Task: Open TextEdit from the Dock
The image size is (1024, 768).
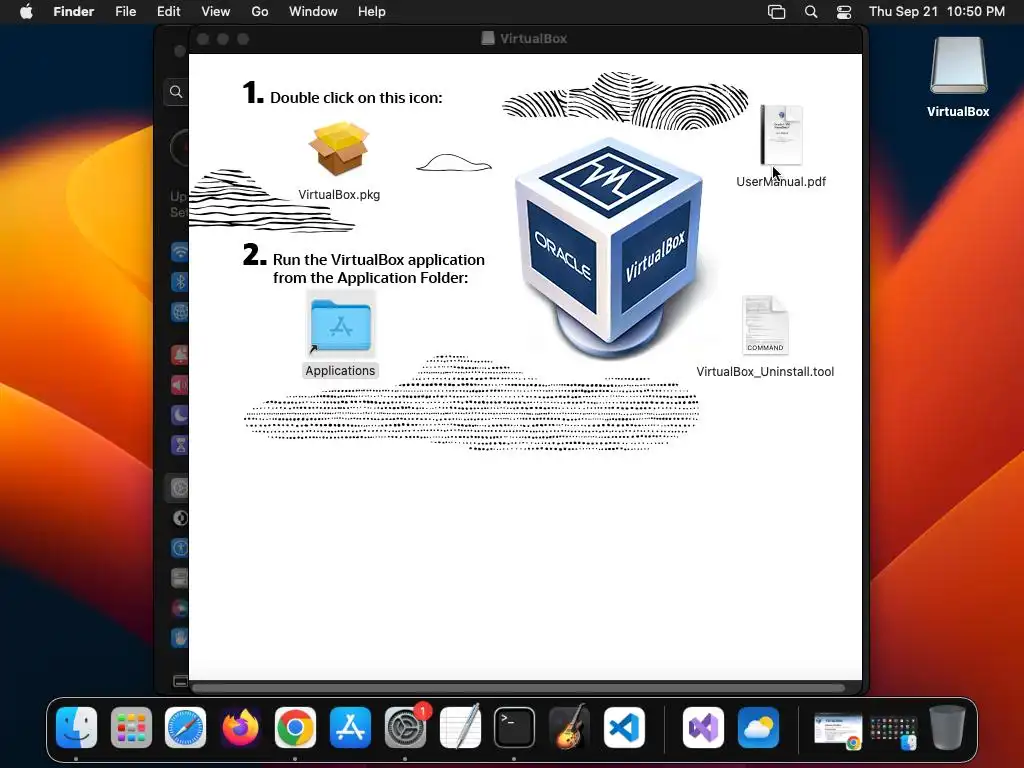Action: [460, 728]
